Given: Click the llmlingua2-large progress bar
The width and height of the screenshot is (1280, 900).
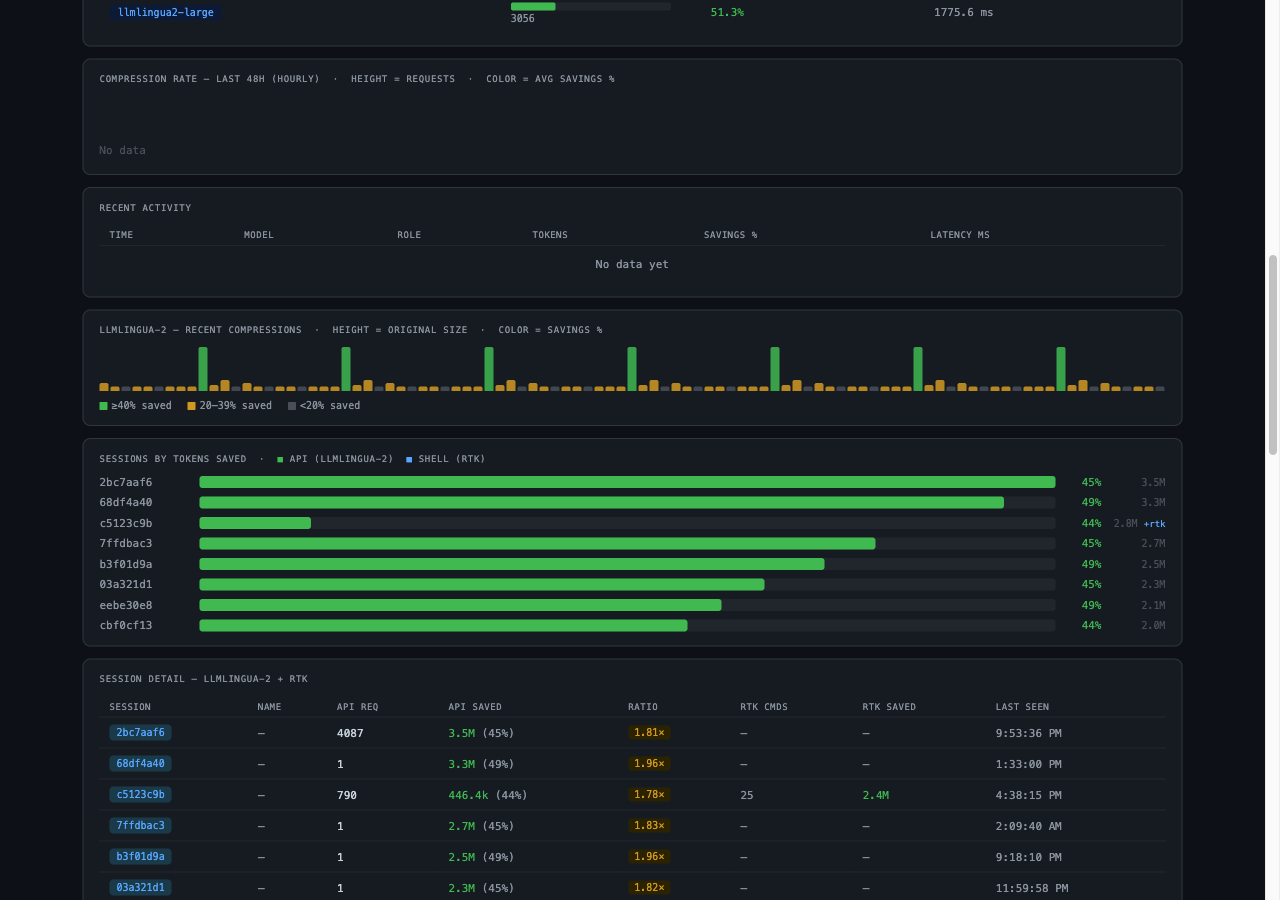Looking at the screenshot, I should click(x=591, y=6).
